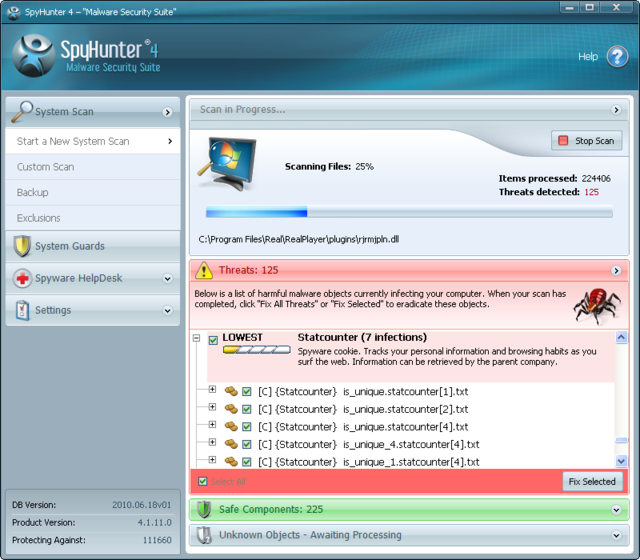
Task: Click cookie icon beside is_unique_4.statcounter[4].txt
Action: [x=231, y=444]
